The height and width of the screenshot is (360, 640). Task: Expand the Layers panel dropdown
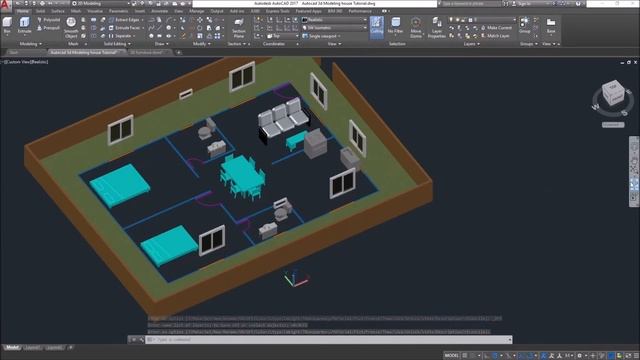click(x=471, y=44)
